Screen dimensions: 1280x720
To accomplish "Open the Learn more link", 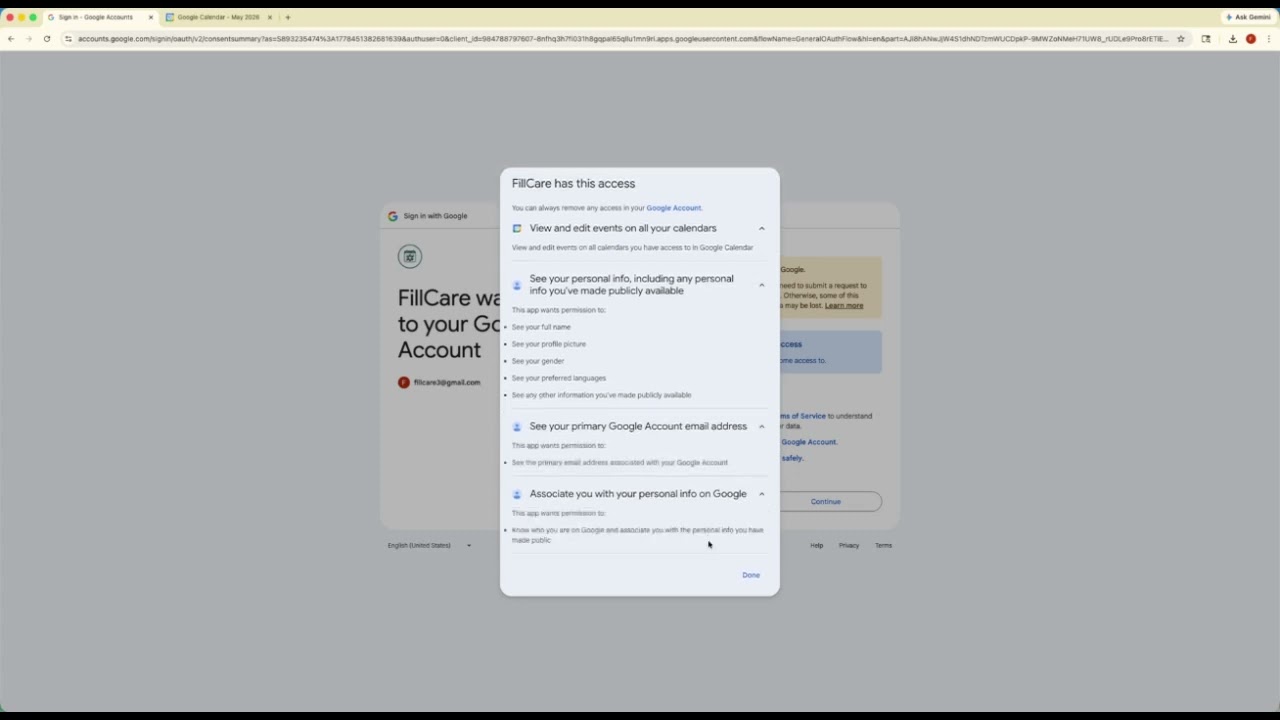I will click(x=844, y=306).
